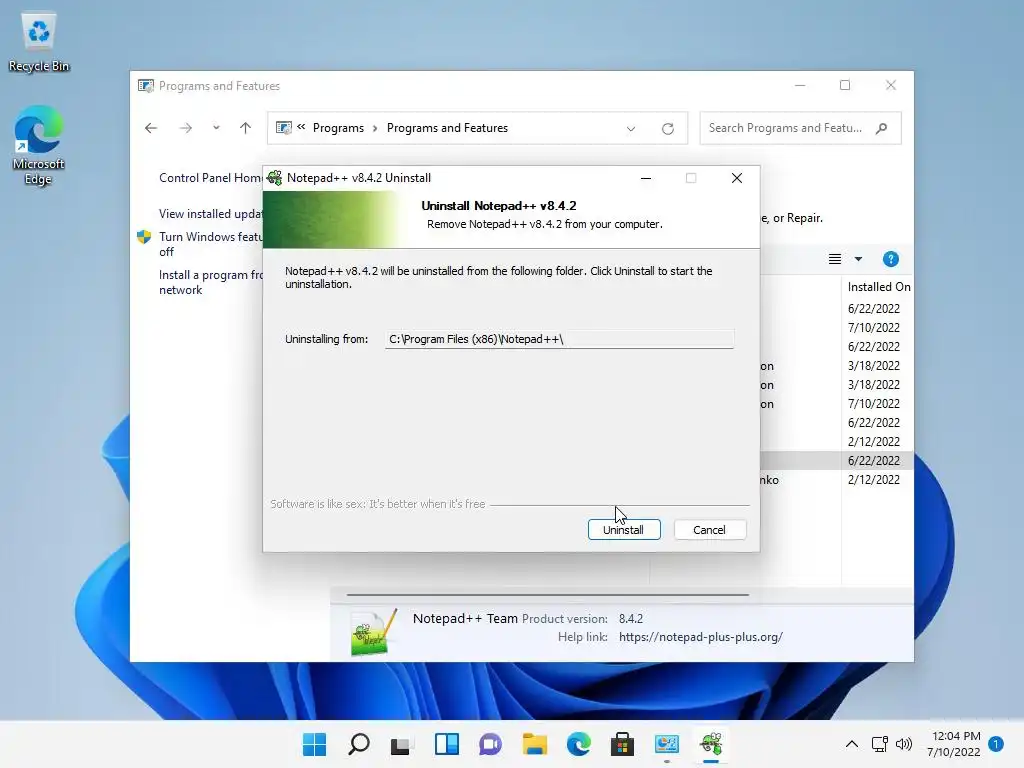Click the uninstall folder path field
Viewport: 1024px width, 768px height.
coord(559,339)
